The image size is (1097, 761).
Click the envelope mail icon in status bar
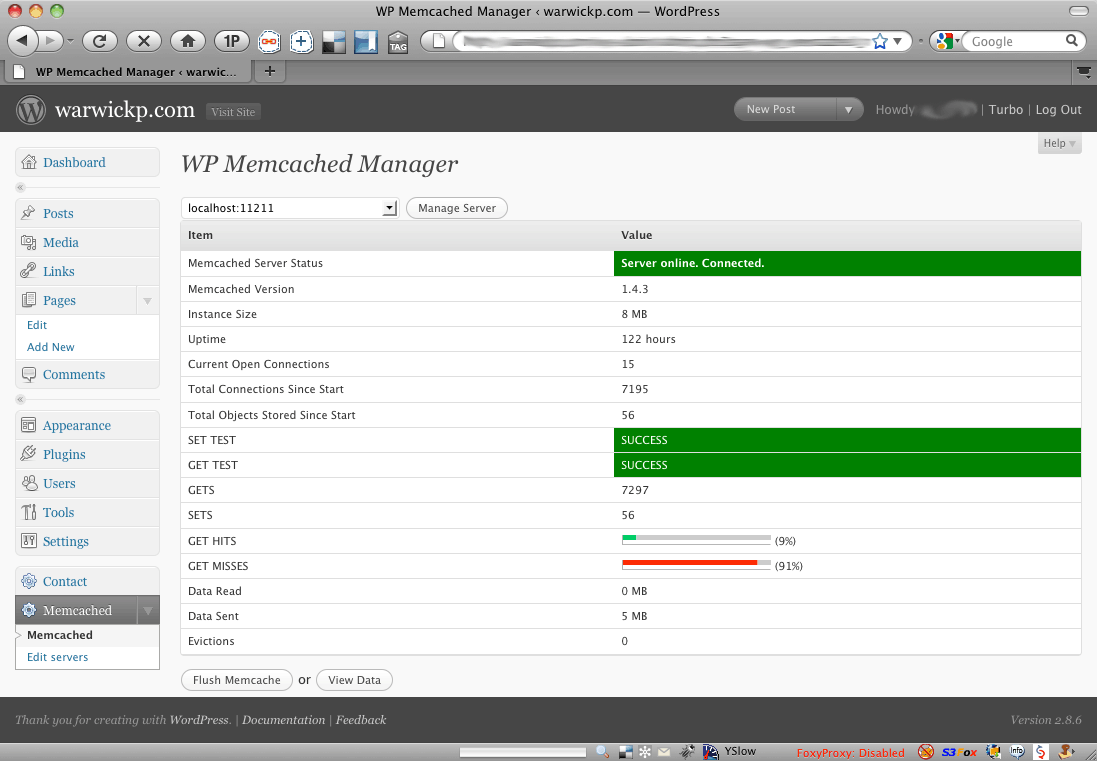(x=663, y=752)
